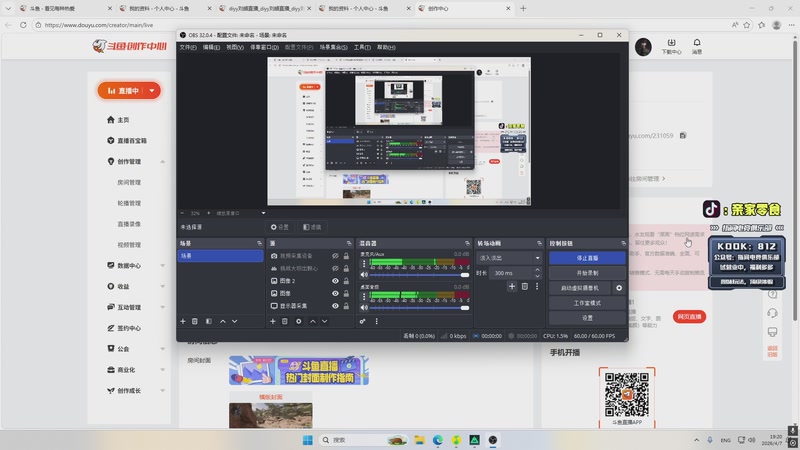Open the Mic/Aux channel three-dot options
The height and width of the screenshot is (450, 800).
(x=364, y=264)
